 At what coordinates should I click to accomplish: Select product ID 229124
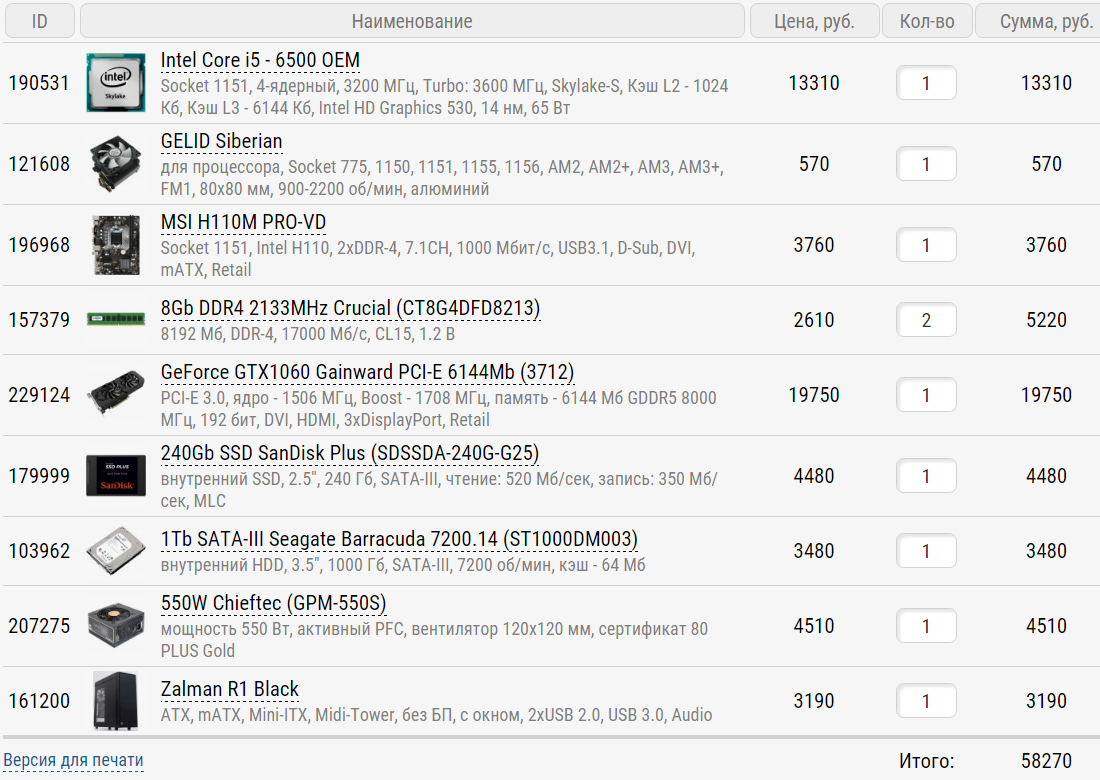pos(39,395)
